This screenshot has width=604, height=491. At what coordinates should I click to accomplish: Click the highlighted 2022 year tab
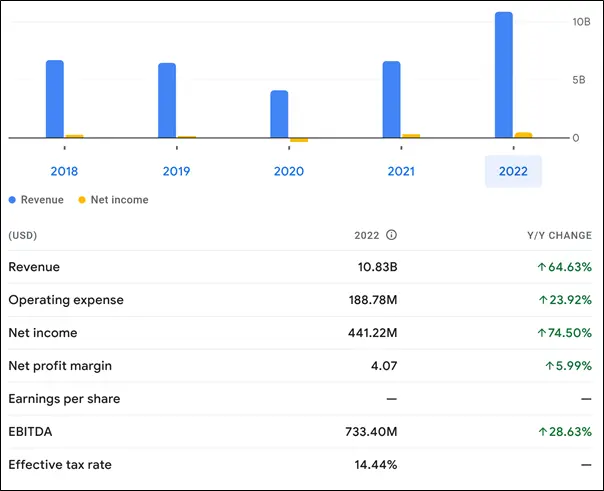(513, 171)
